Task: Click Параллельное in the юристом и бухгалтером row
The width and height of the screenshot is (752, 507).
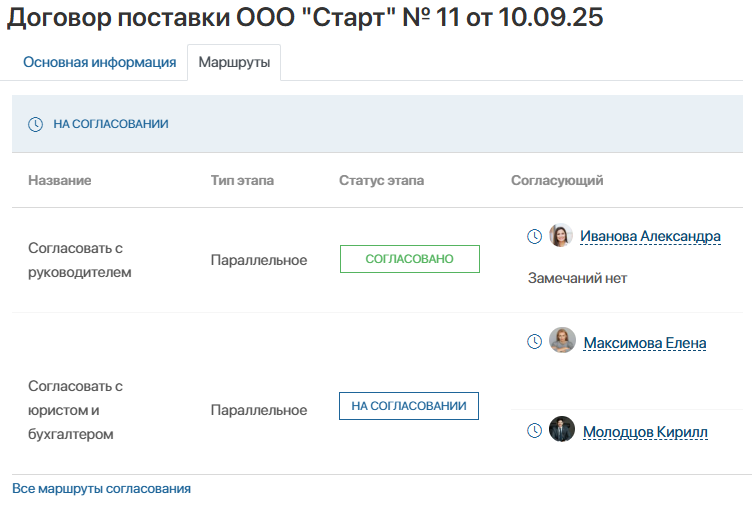Action: [259, 410]
